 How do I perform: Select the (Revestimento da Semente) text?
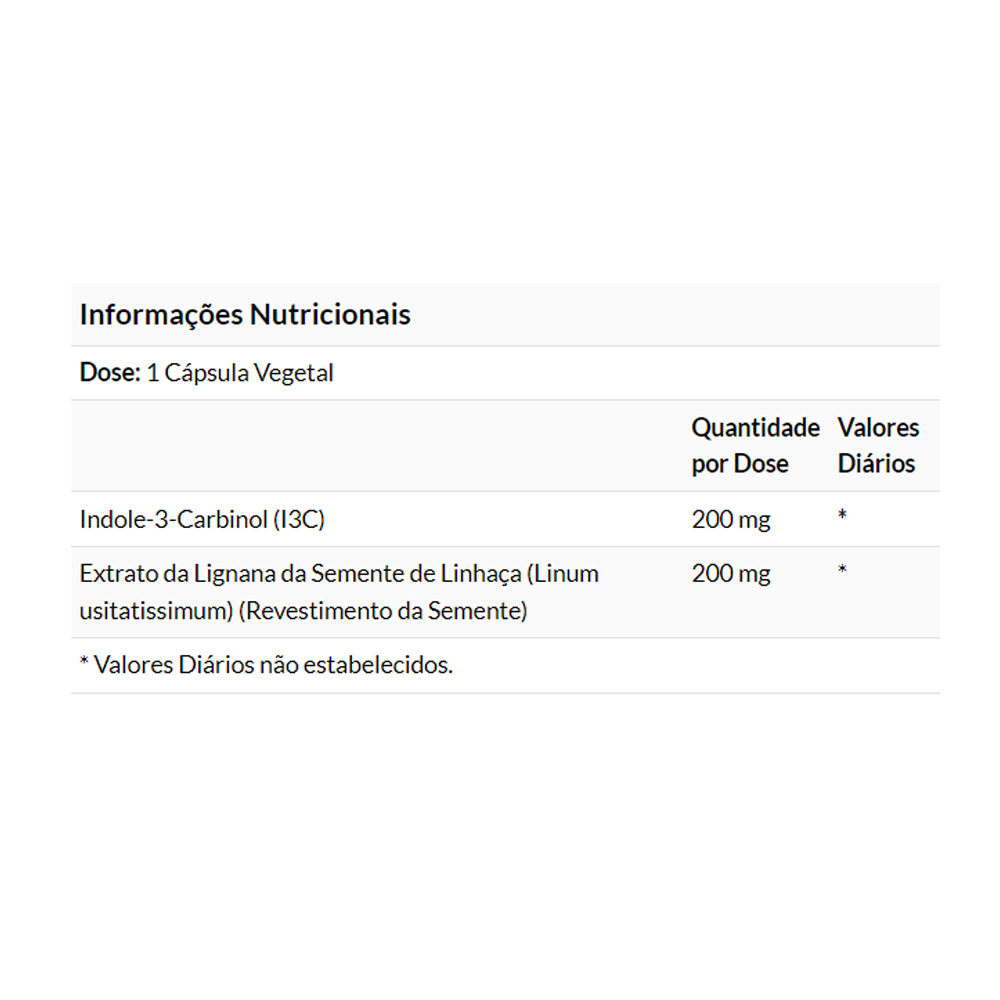point(383,610)
